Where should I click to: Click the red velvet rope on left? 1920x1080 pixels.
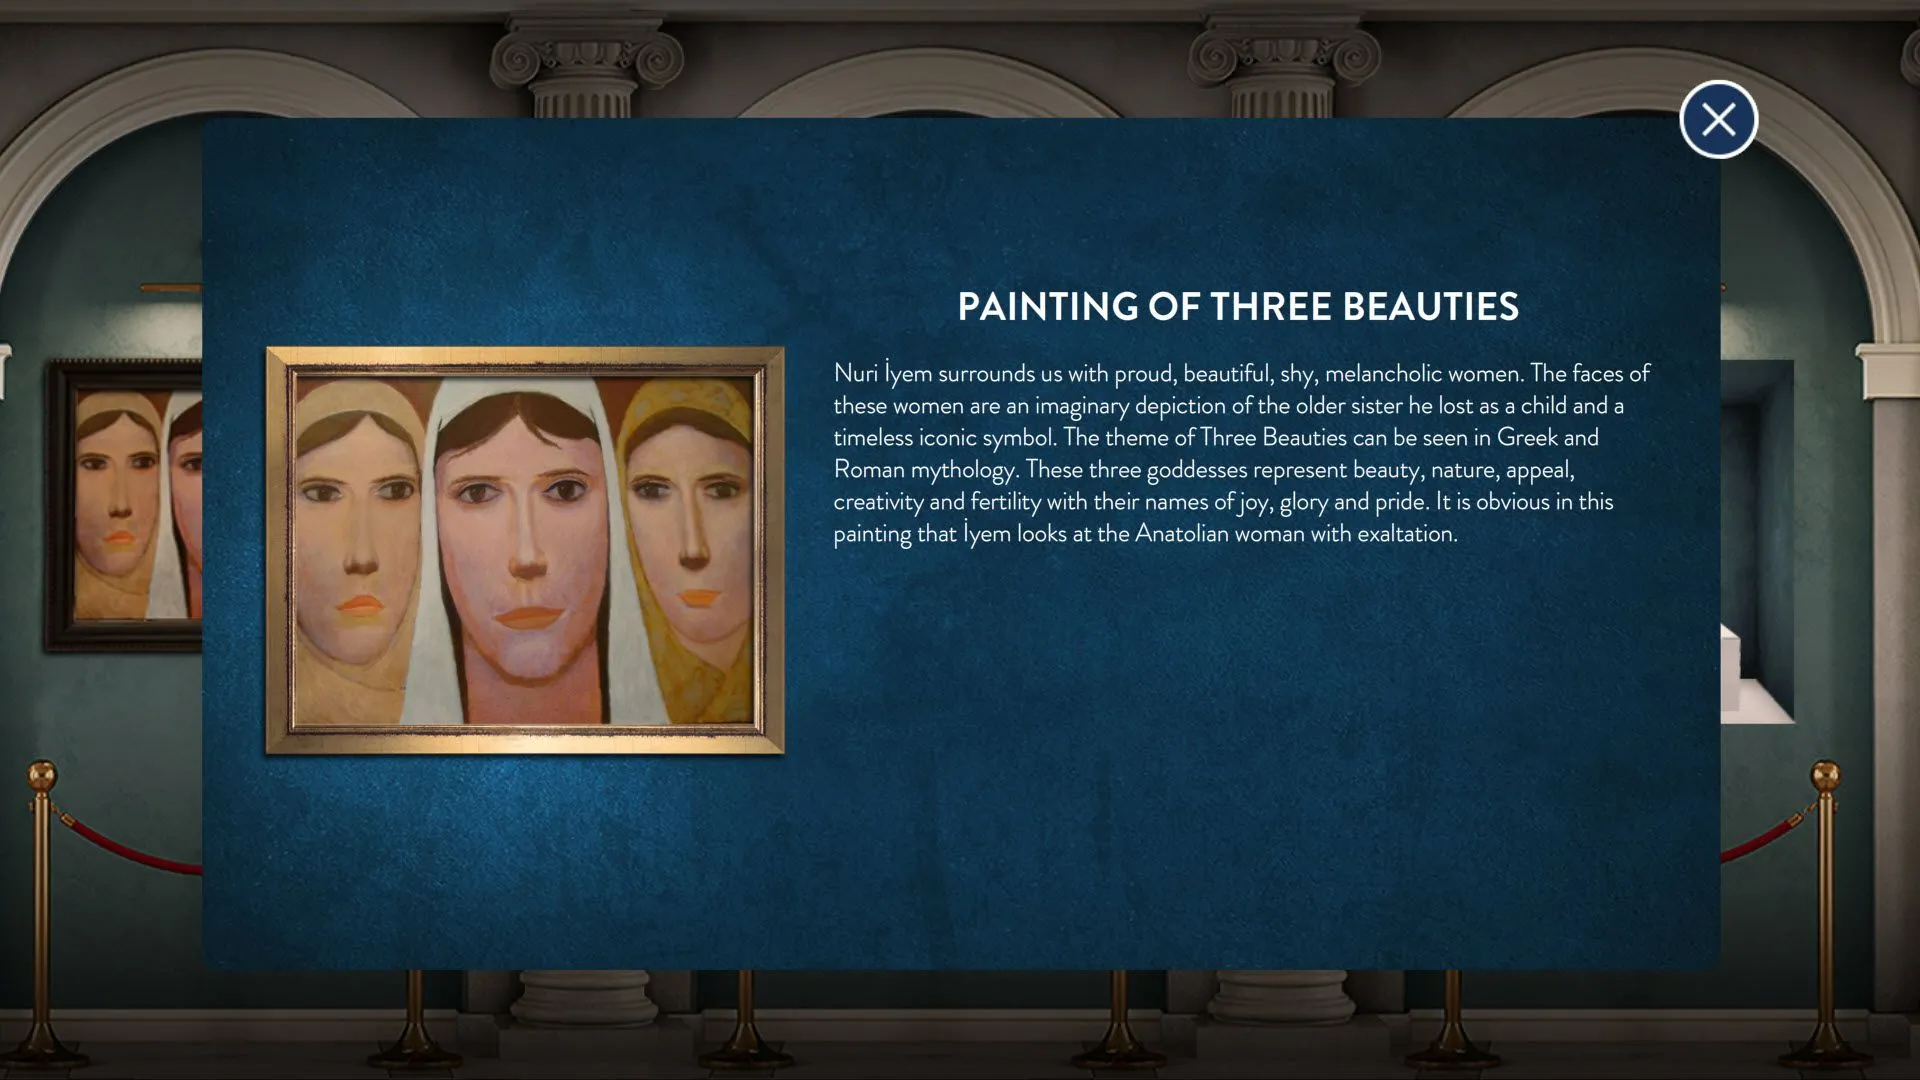pos(130,852)
